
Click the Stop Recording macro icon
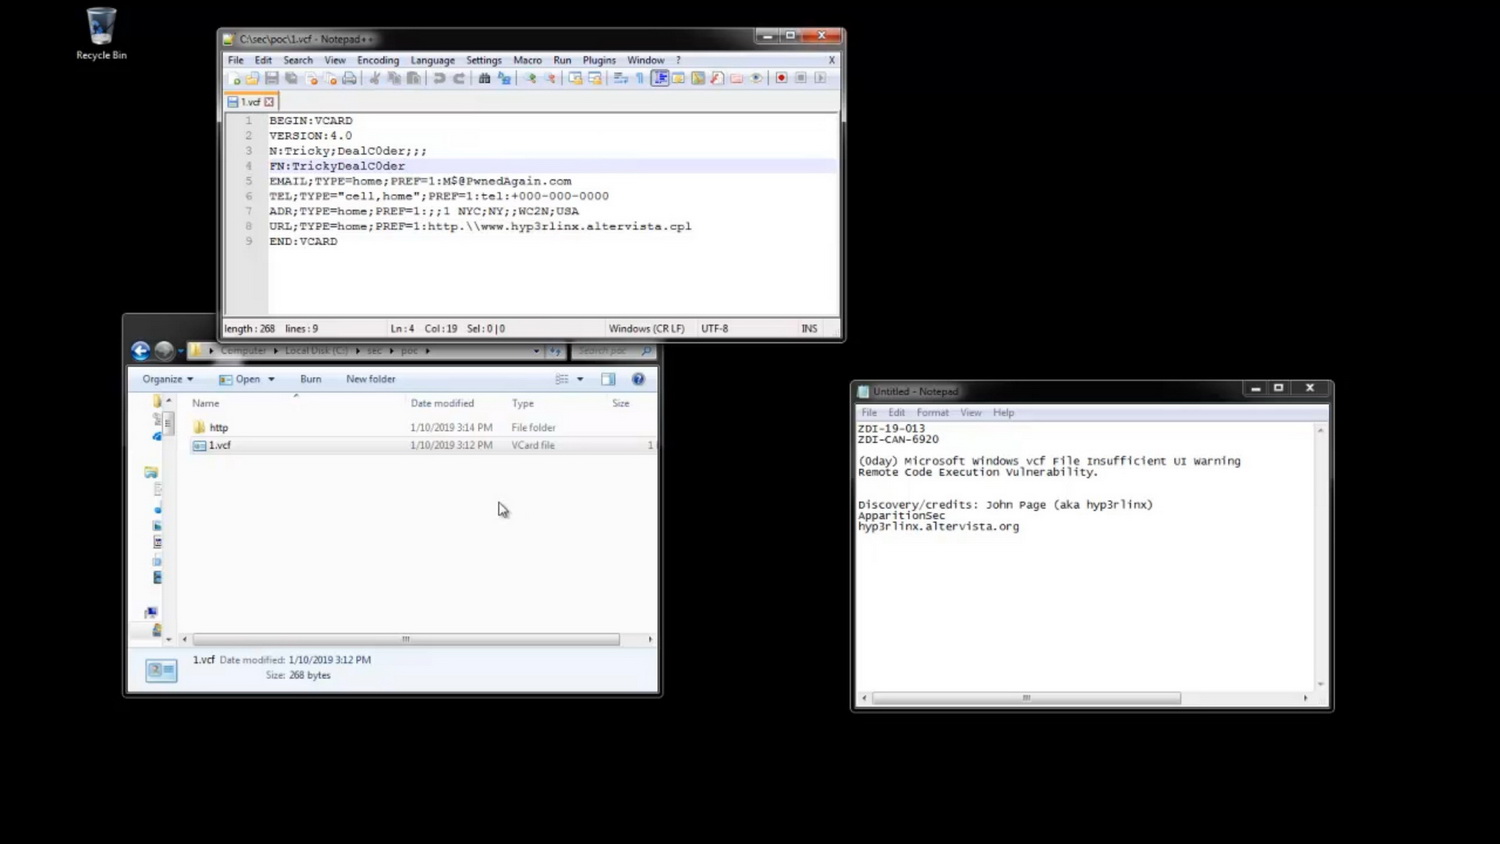(x=801, y=78)
